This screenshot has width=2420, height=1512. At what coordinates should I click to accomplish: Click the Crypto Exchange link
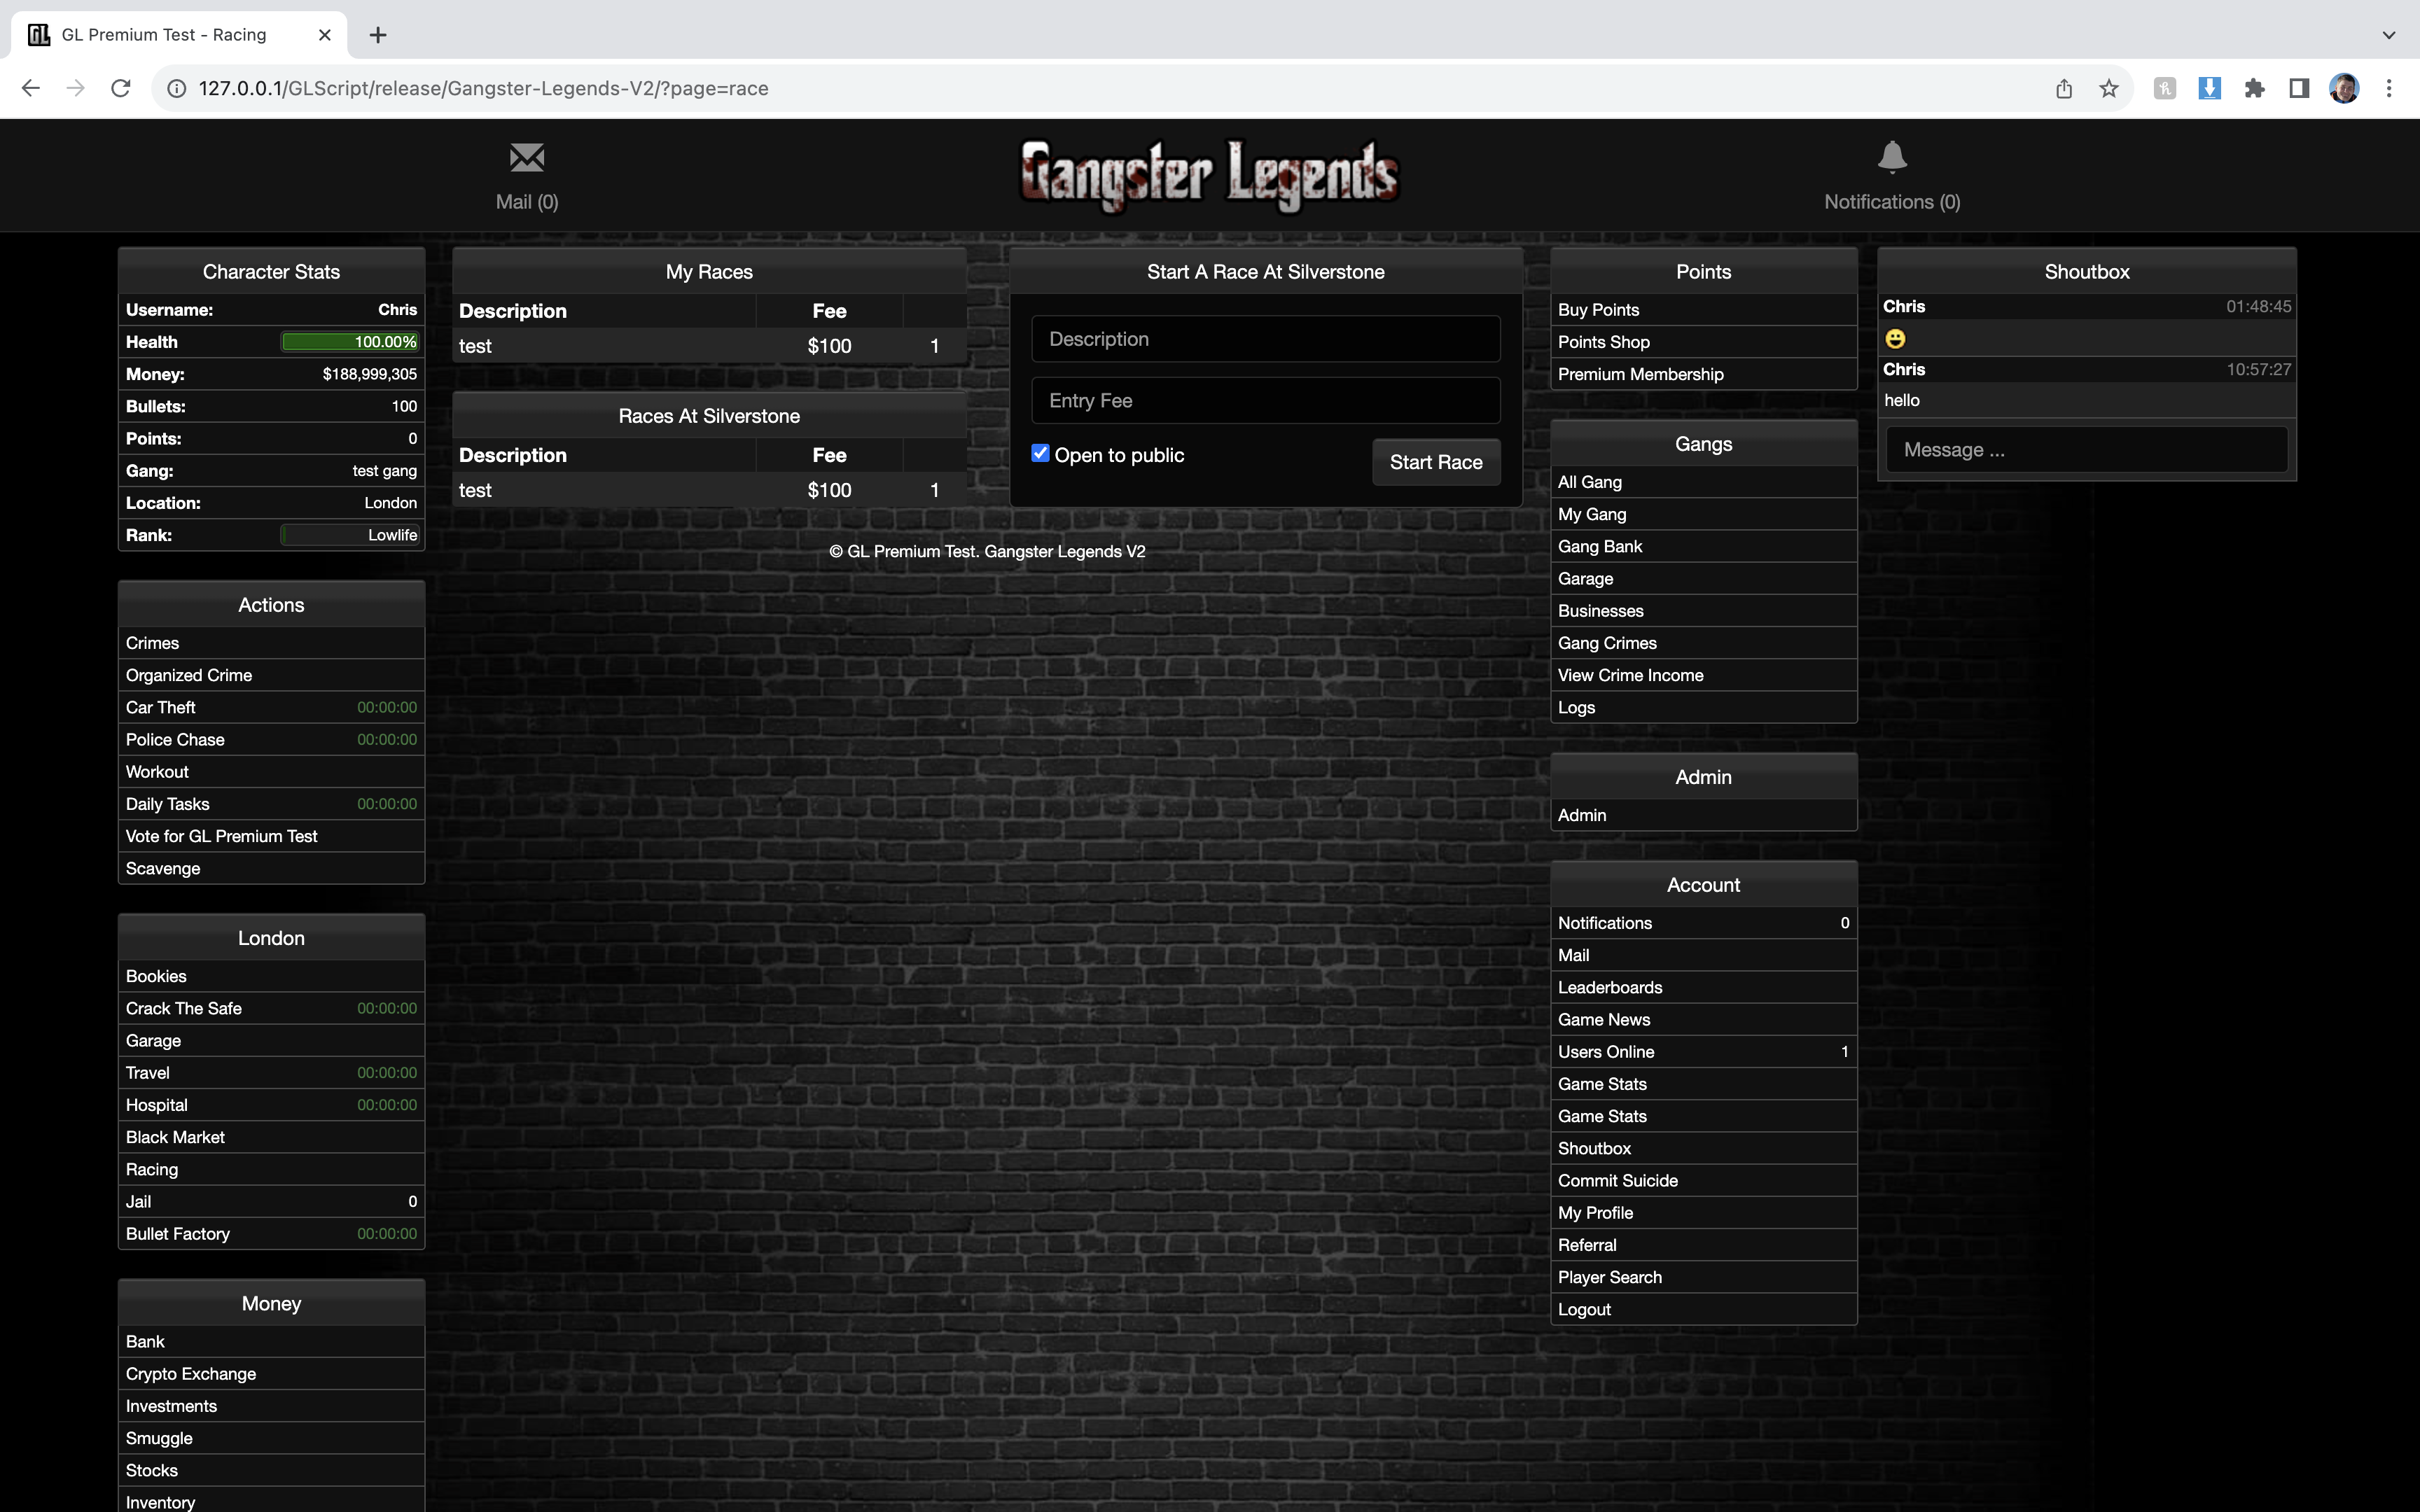pos(191,1373)
